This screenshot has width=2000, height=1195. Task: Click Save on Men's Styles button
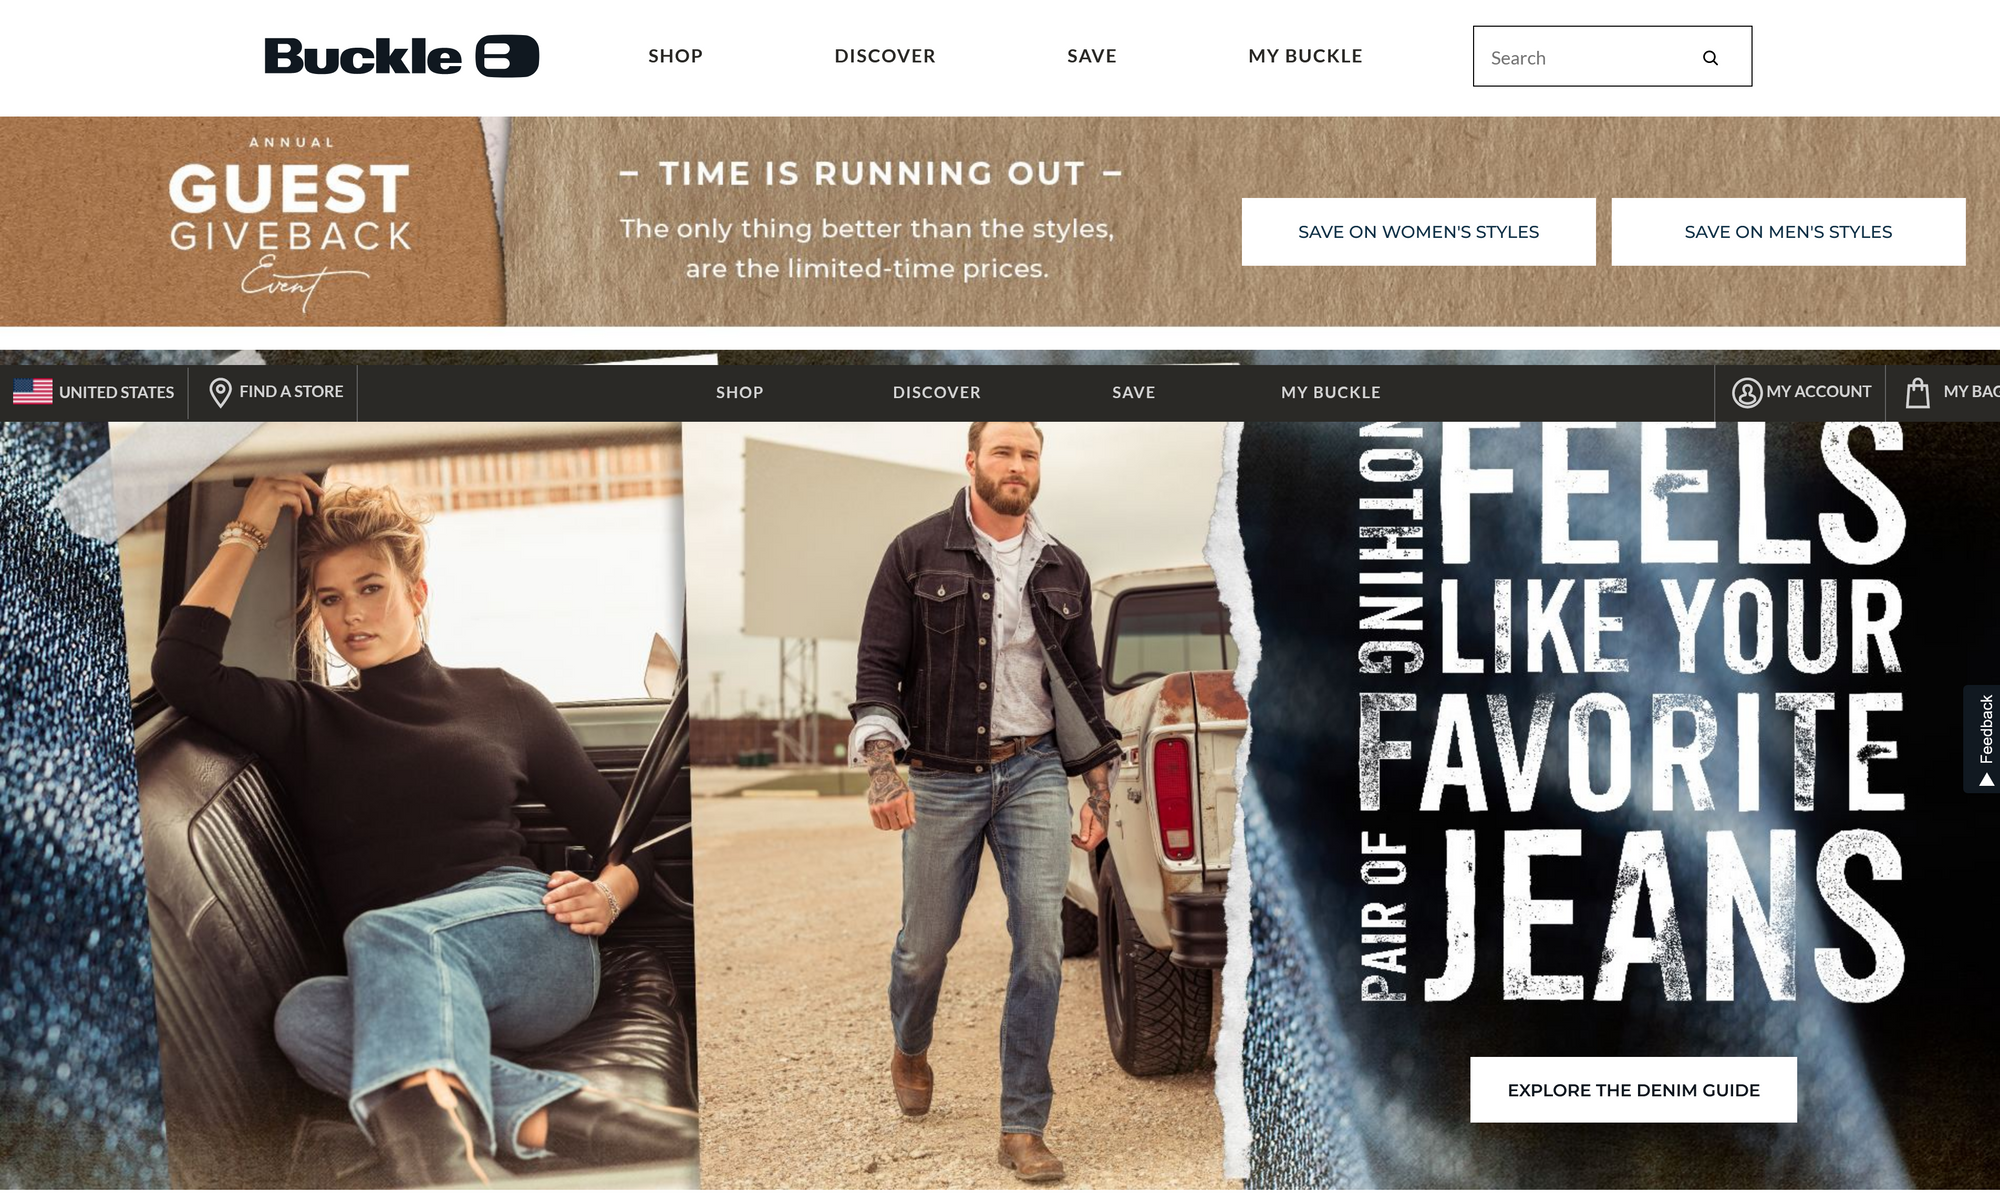point(1788,231)
